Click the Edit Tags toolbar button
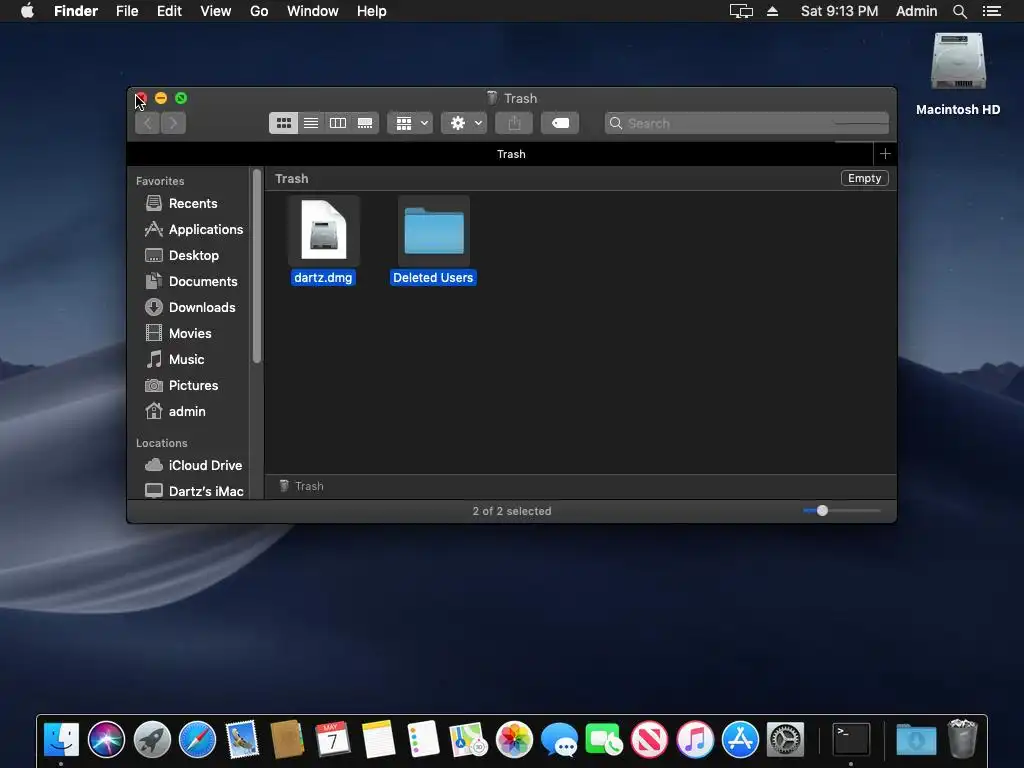 tap(560, 123)
